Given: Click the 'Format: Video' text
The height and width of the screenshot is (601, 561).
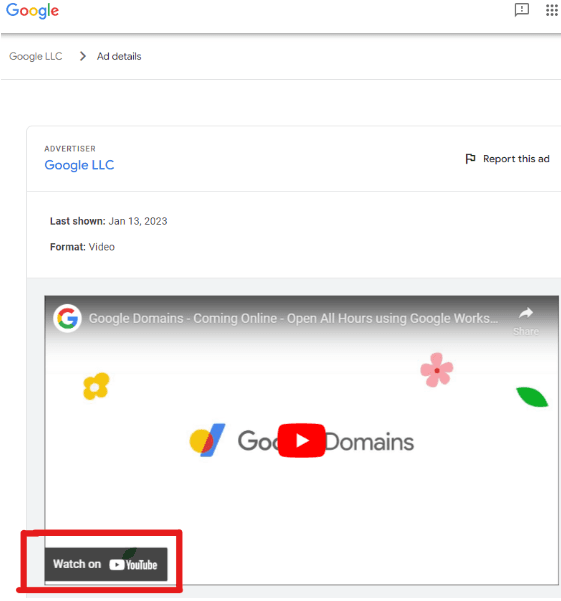Looking at the screenshot, I should click(x=82, y=247).
